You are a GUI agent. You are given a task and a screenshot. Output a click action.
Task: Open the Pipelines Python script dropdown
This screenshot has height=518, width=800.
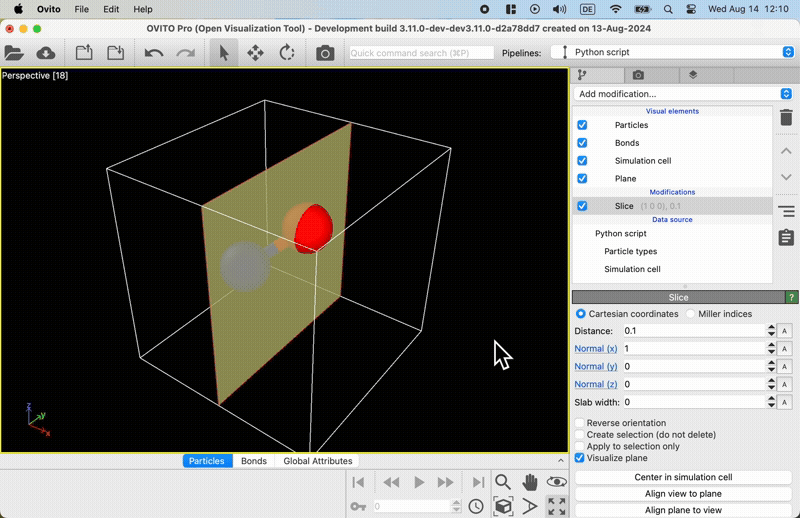pos(672,52)
